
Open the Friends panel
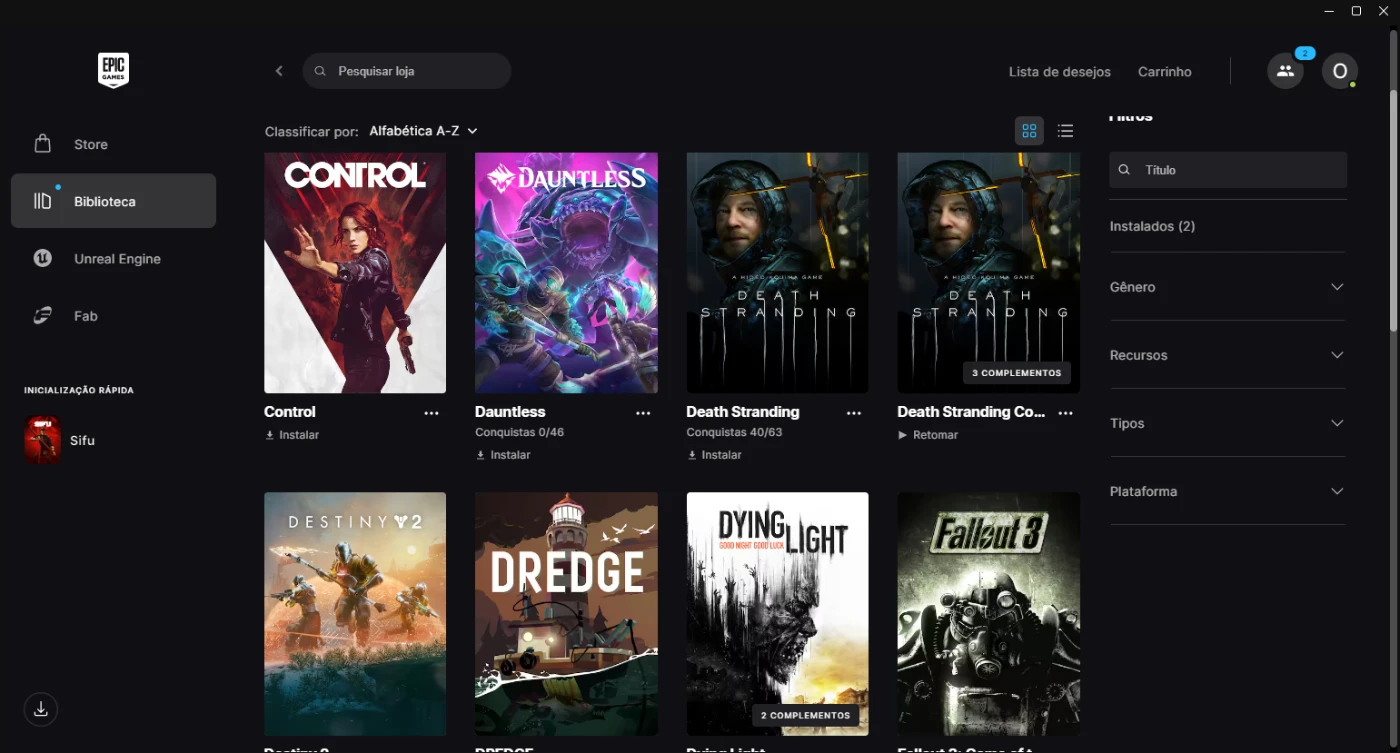(1285, 71)
